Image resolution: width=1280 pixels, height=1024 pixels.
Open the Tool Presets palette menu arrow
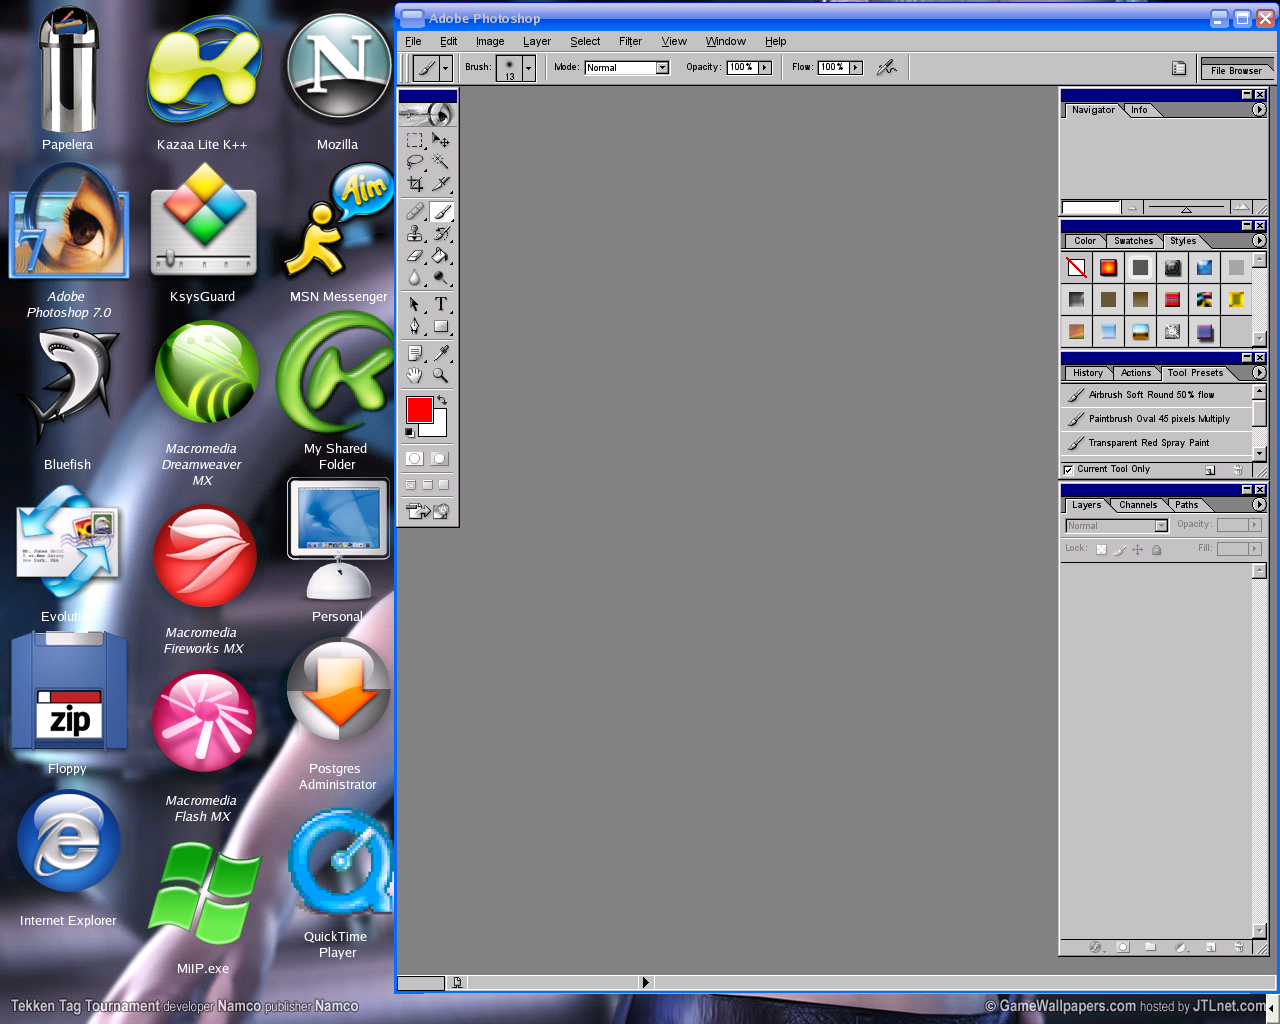click(x=1259, y=373)
